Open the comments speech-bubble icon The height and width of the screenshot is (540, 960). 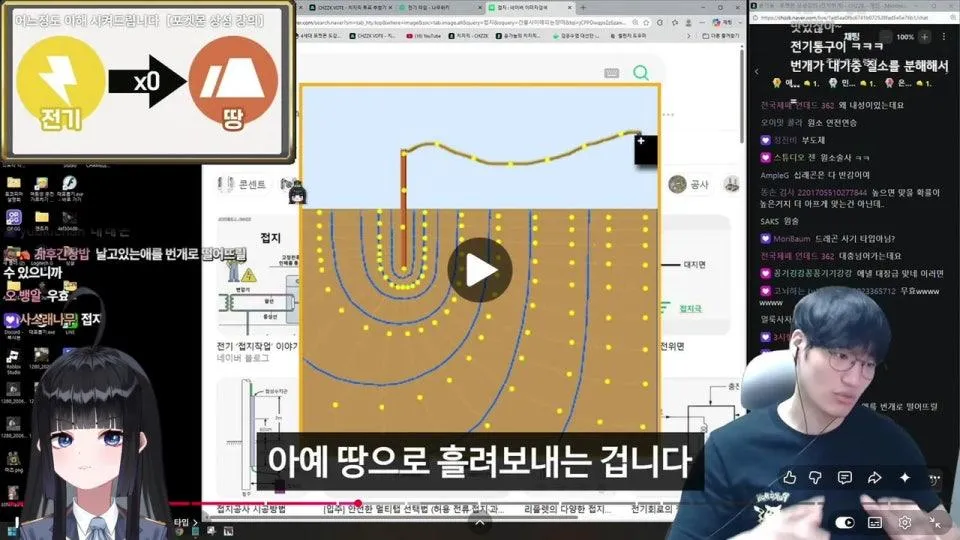click(845, 478)
